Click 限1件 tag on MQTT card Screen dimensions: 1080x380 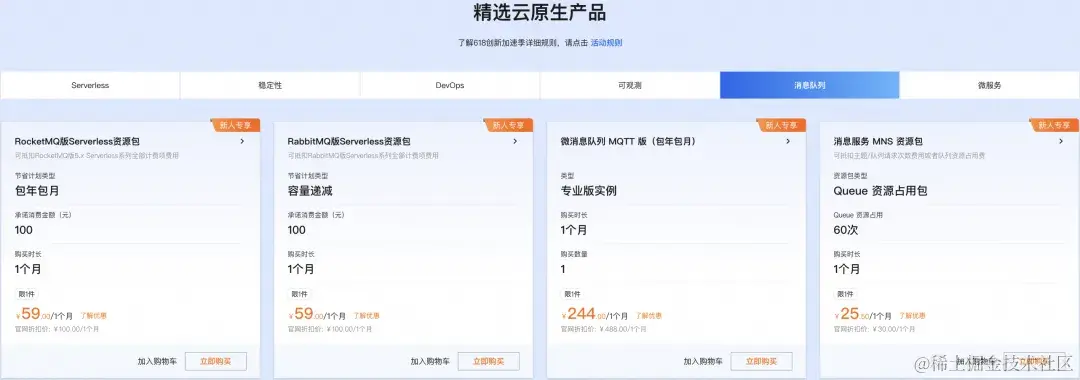[572, 294]
